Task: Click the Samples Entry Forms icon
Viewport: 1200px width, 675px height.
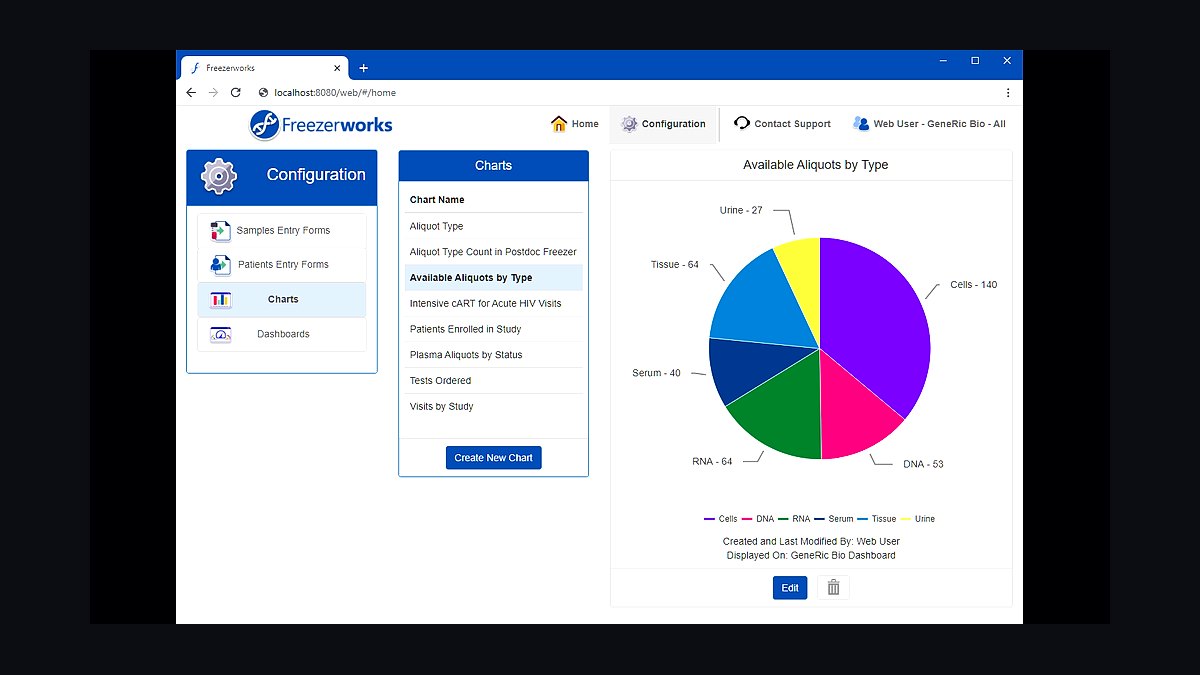Action: coord(220,231)
